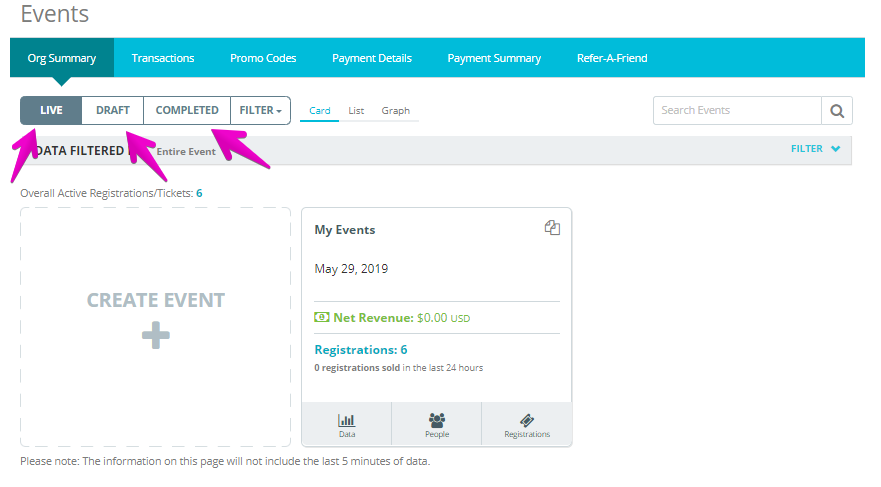Switch to List view

point(356,111)
